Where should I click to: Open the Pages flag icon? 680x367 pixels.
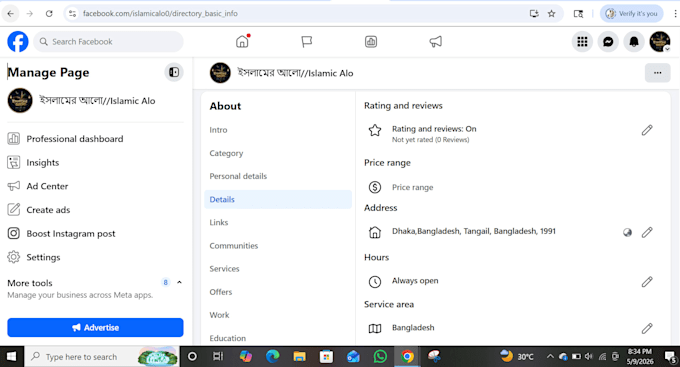307,42
